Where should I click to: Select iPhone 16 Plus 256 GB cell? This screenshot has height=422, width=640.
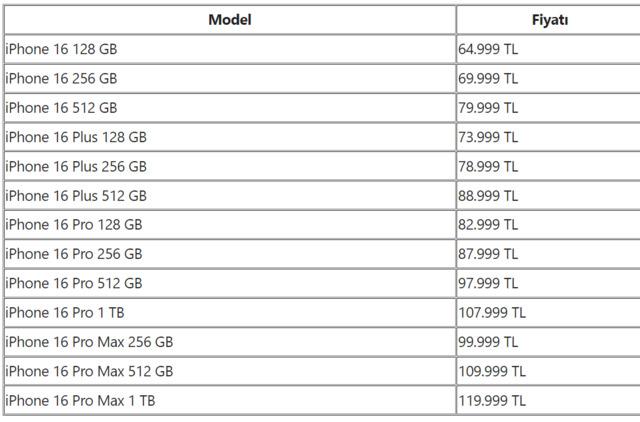point(76,166)
